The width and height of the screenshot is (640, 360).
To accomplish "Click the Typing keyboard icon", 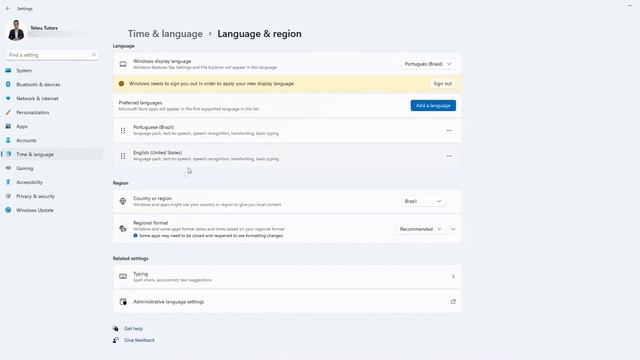I will coord(123,277).
